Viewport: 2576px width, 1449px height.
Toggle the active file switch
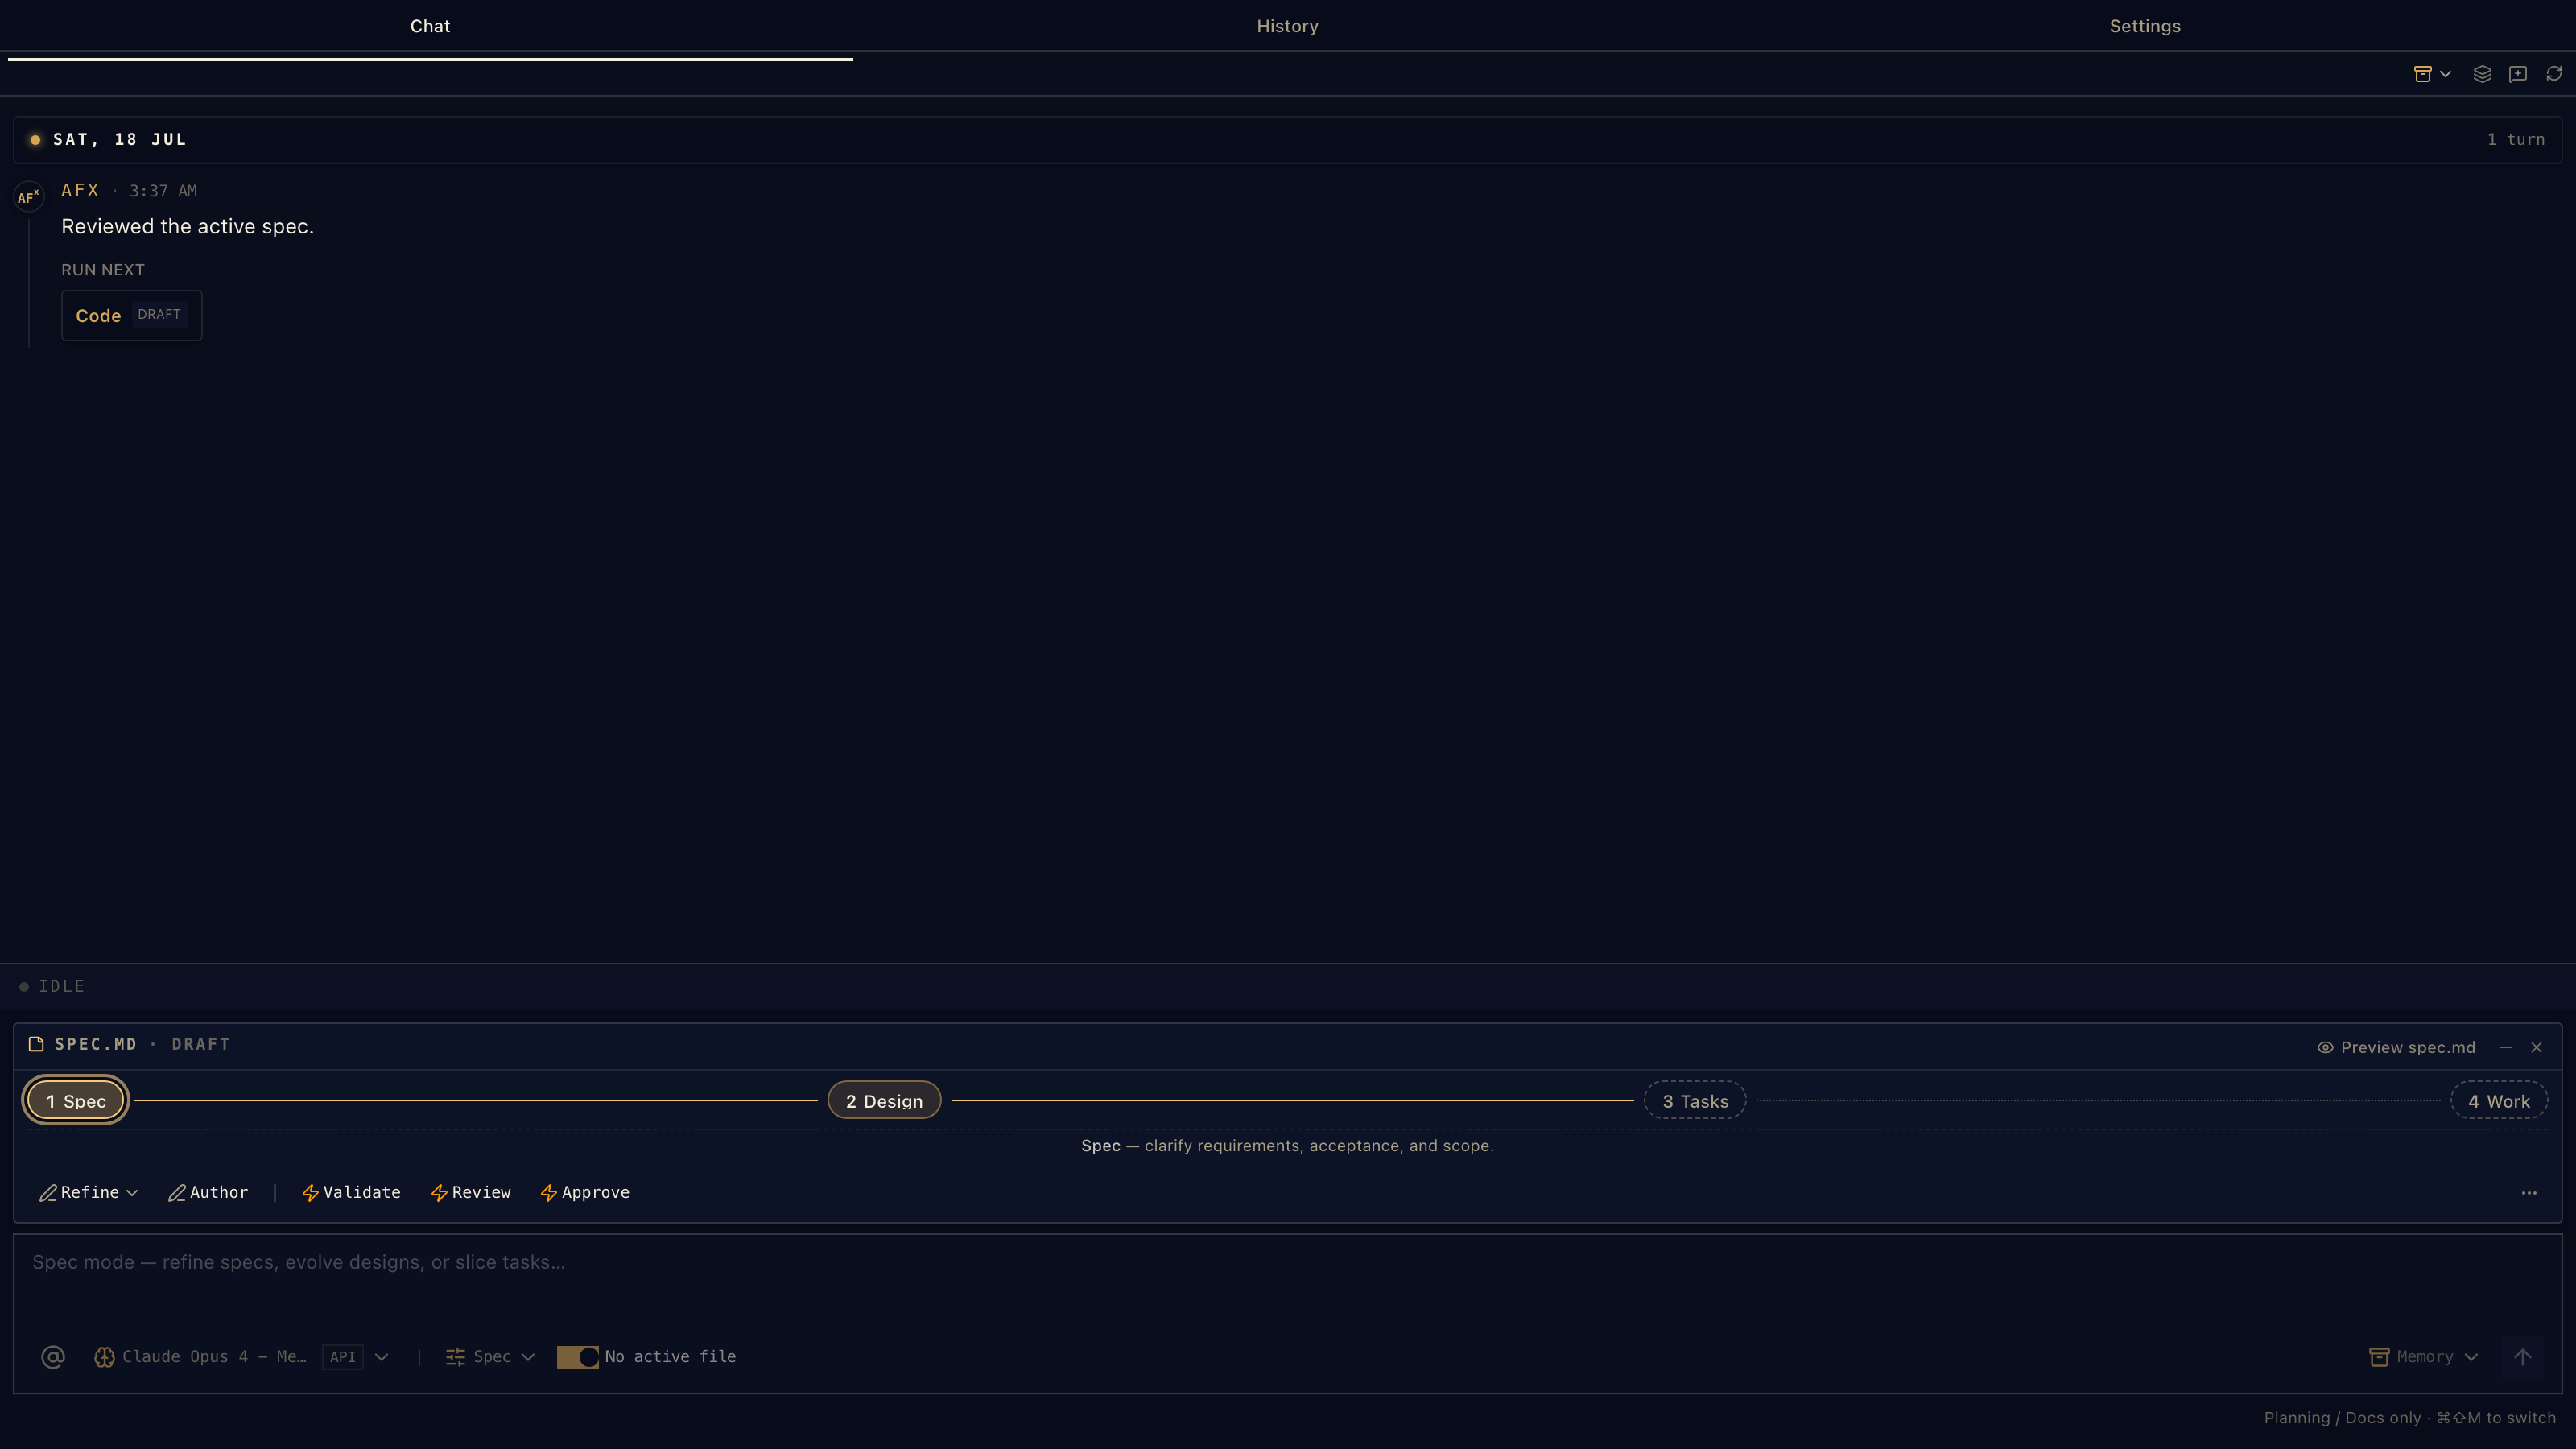(x=577, y=1357)
